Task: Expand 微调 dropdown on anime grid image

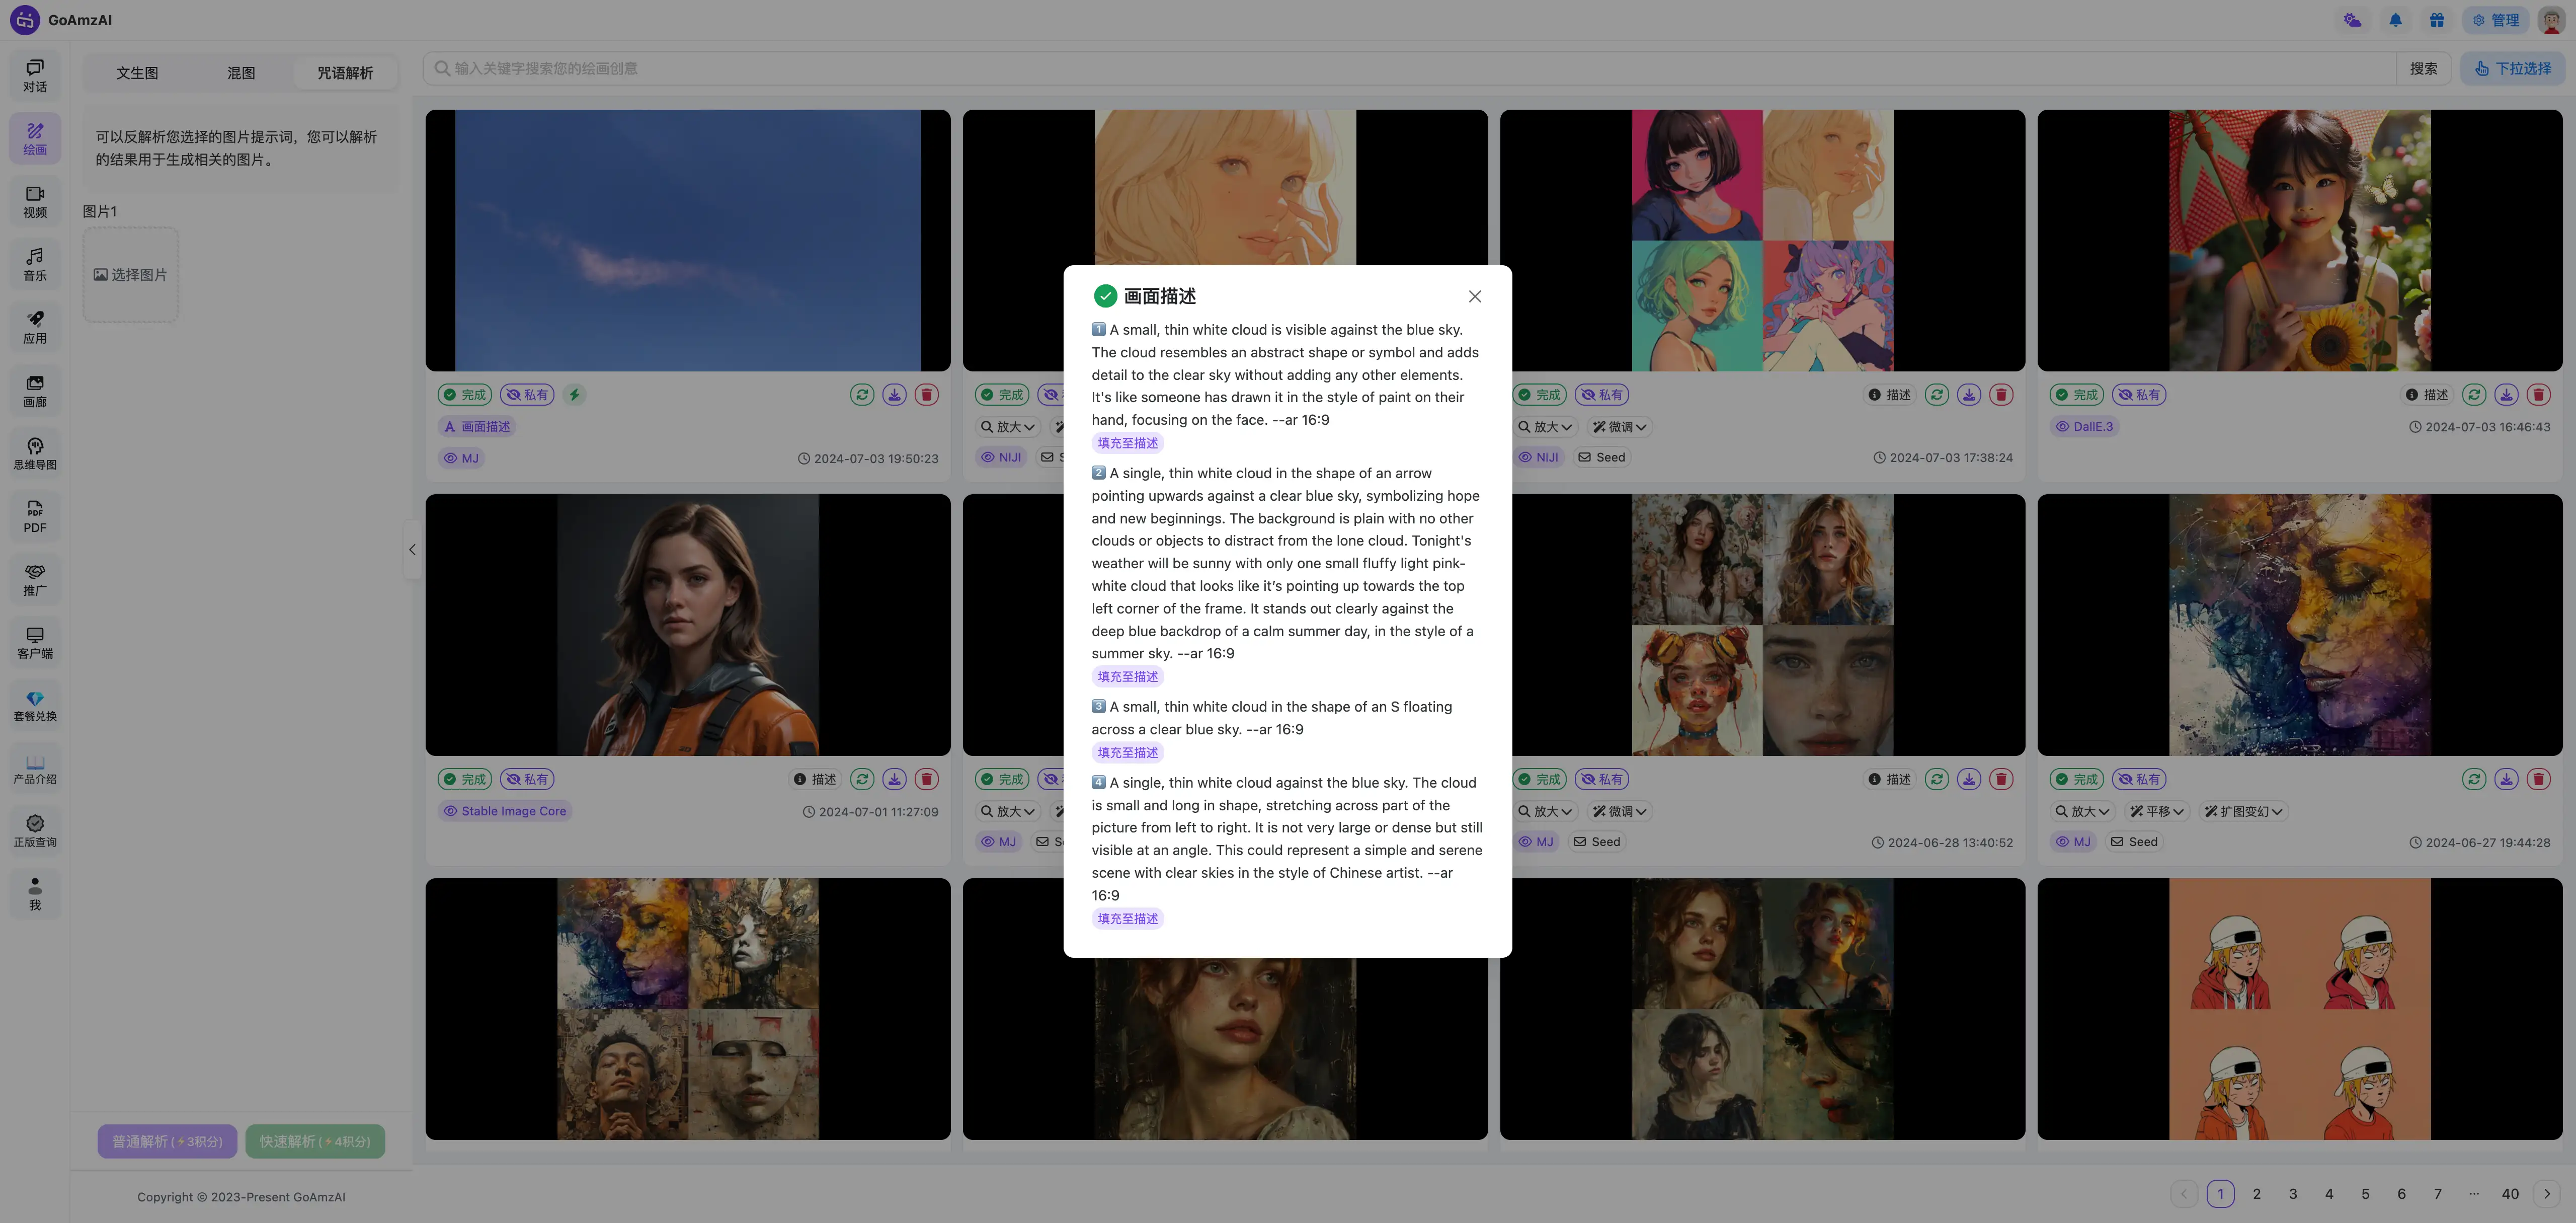Action: tap(1619, 427)
